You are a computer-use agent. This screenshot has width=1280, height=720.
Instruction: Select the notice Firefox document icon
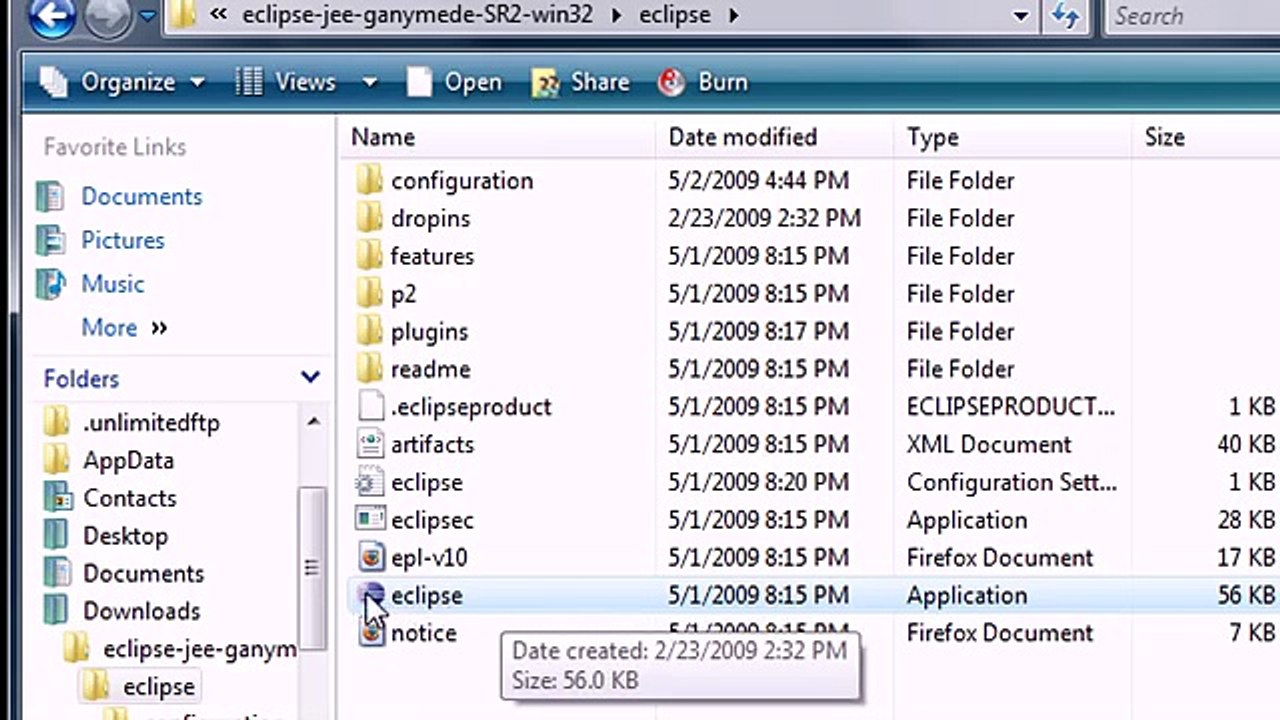pyautogui.click(x=371, y=634)
